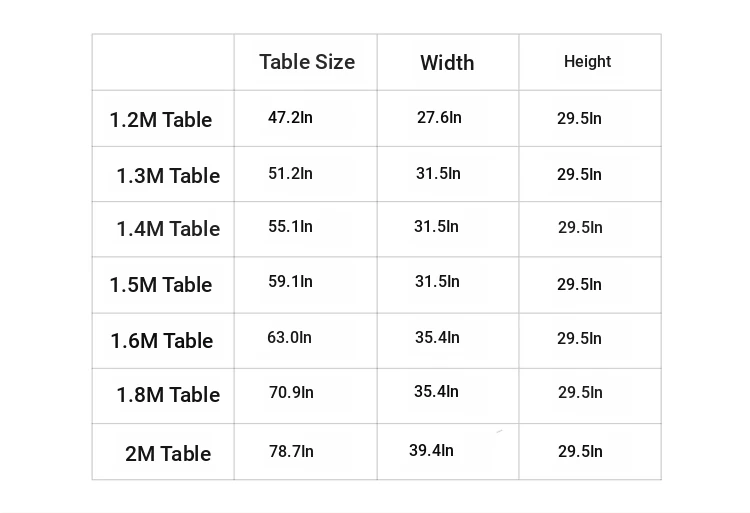
Task: Click the 55.1In table size cell
Action: [x=290, y=227]
